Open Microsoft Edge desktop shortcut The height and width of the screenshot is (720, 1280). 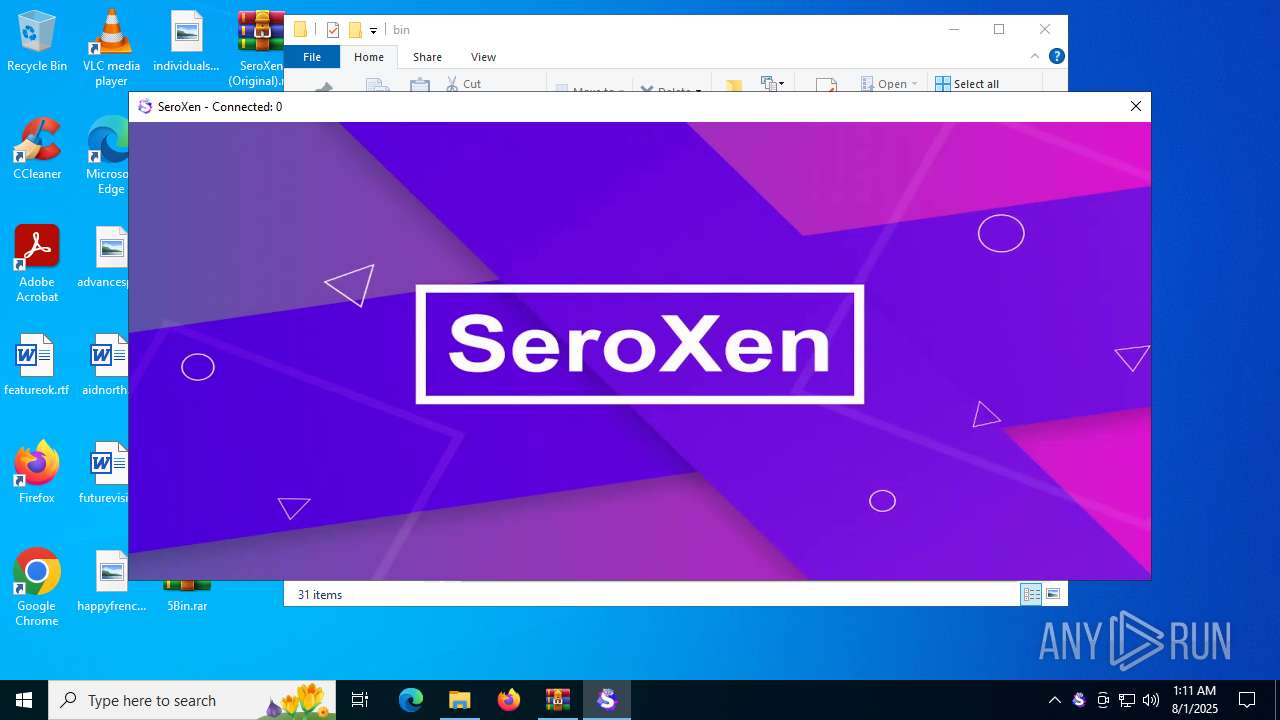(x=108, y=156)
